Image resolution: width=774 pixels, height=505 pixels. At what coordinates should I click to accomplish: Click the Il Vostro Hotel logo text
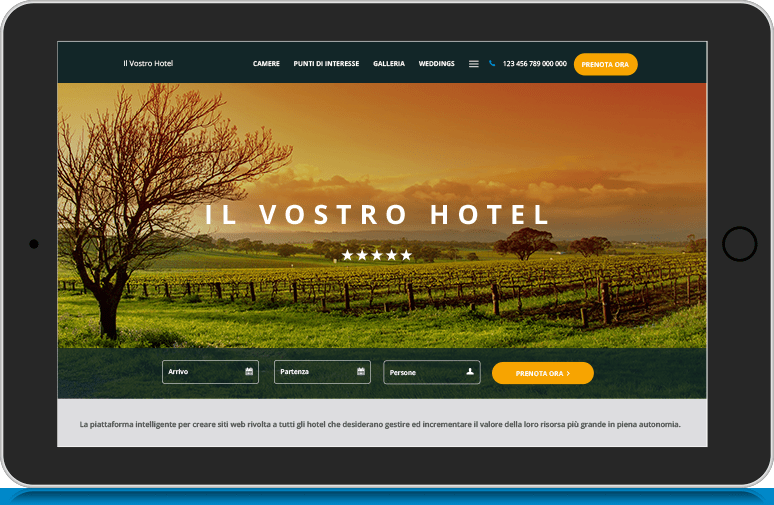pos(148,63)
